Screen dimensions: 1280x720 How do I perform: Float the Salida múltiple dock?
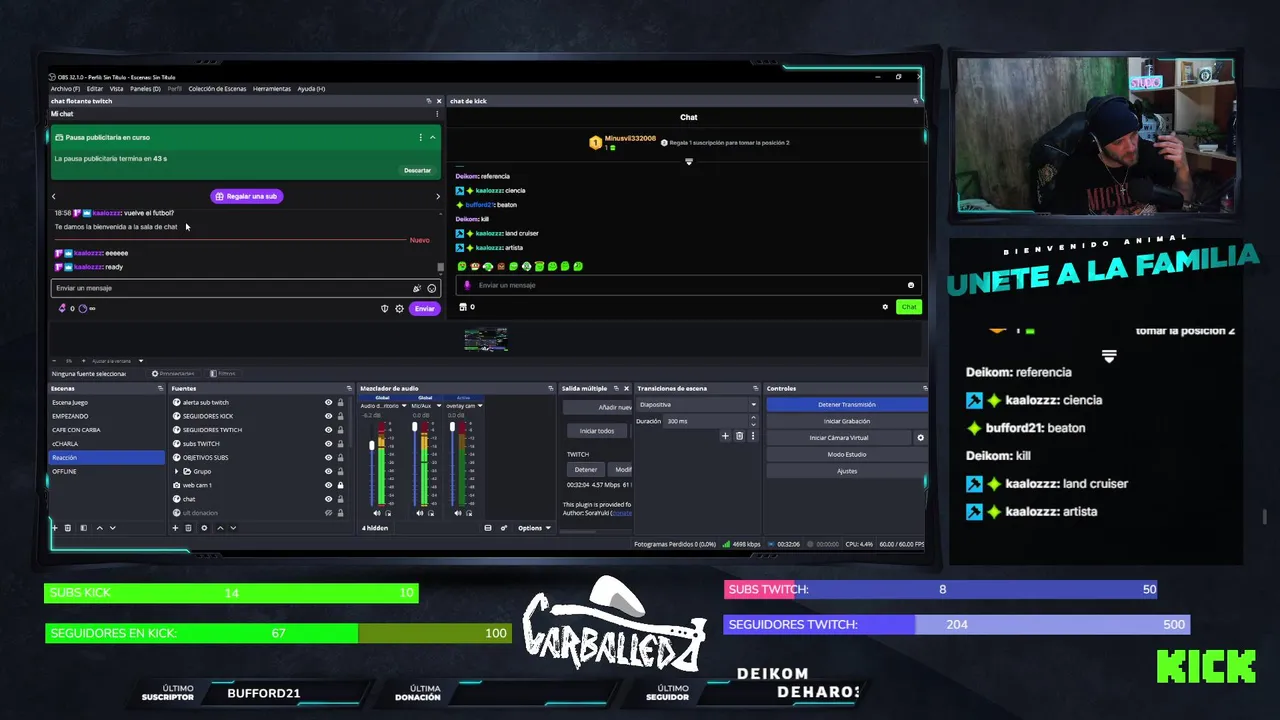pos(615,388)
